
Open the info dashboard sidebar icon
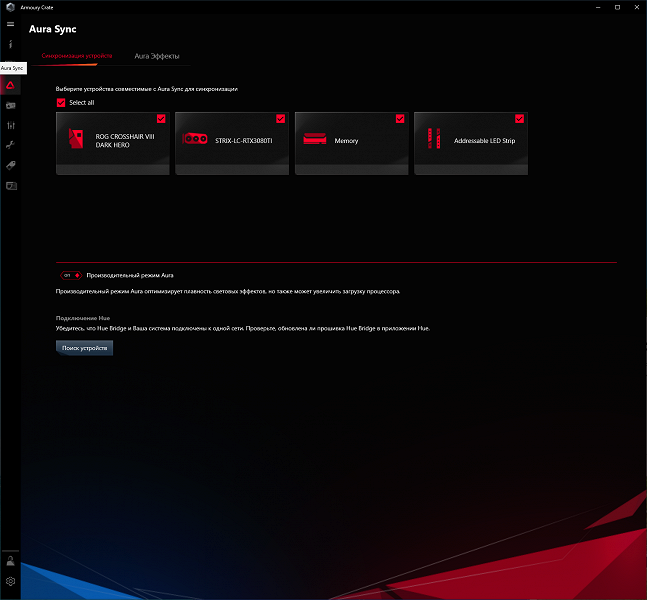click(10, 44)
